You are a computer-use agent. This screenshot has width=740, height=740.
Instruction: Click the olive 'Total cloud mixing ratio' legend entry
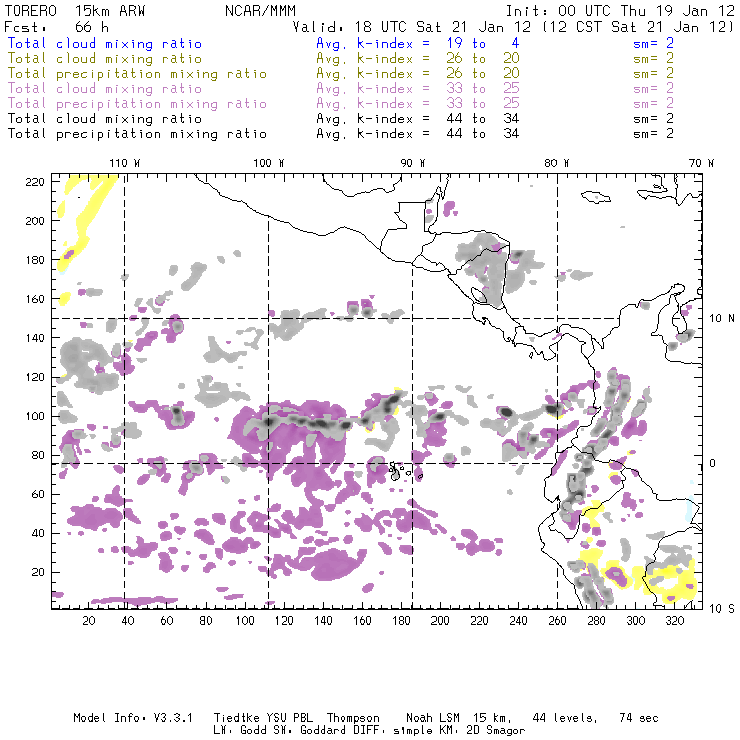[105, 59]
